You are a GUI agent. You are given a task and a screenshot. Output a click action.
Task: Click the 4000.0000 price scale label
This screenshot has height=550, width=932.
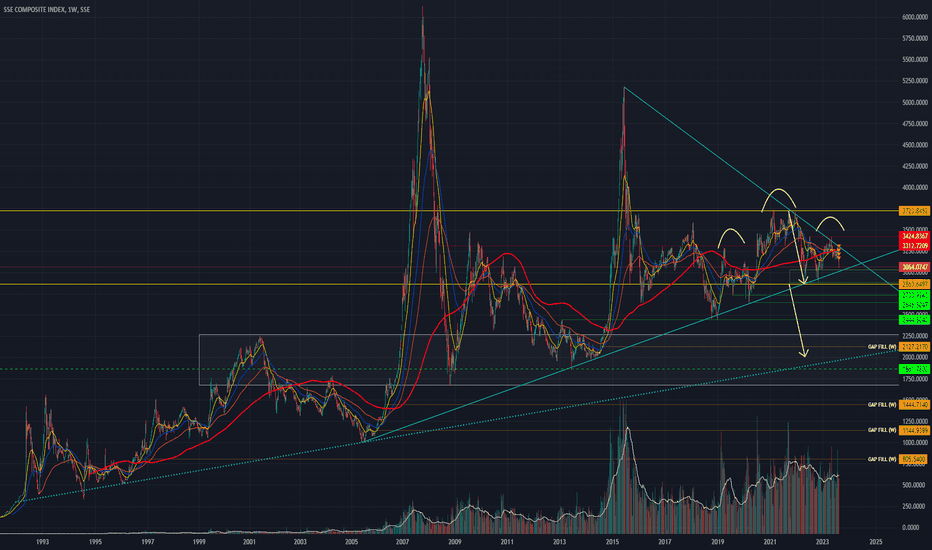pos(915,187)
